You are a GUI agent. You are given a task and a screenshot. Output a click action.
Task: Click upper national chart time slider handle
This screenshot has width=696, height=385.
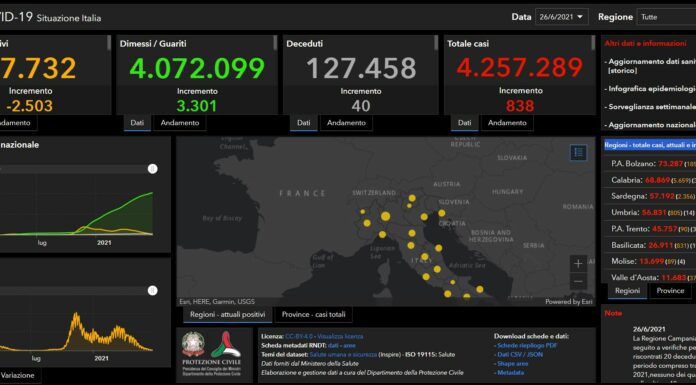click(x=153, y=169)
